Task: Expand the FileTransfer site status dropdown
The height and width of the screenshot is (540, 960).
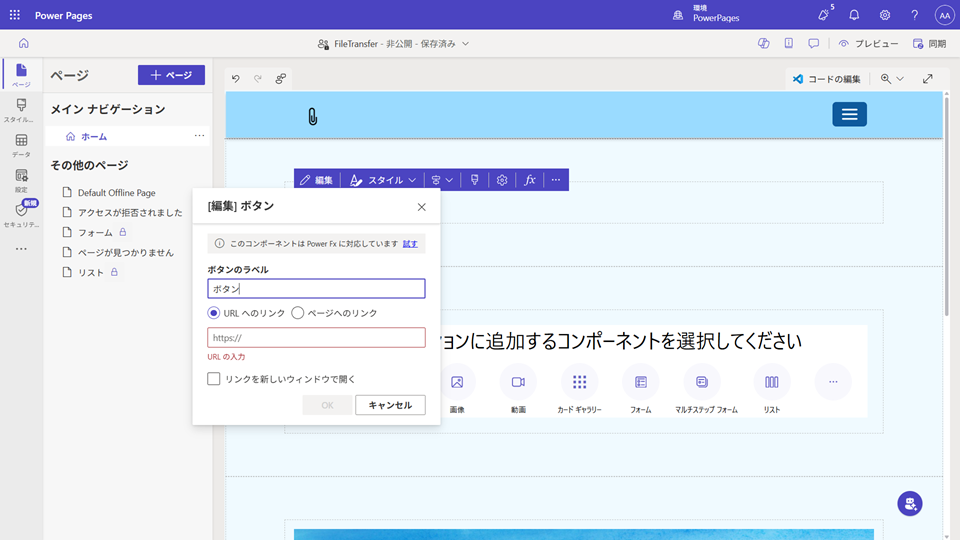Action: (465, 44)
